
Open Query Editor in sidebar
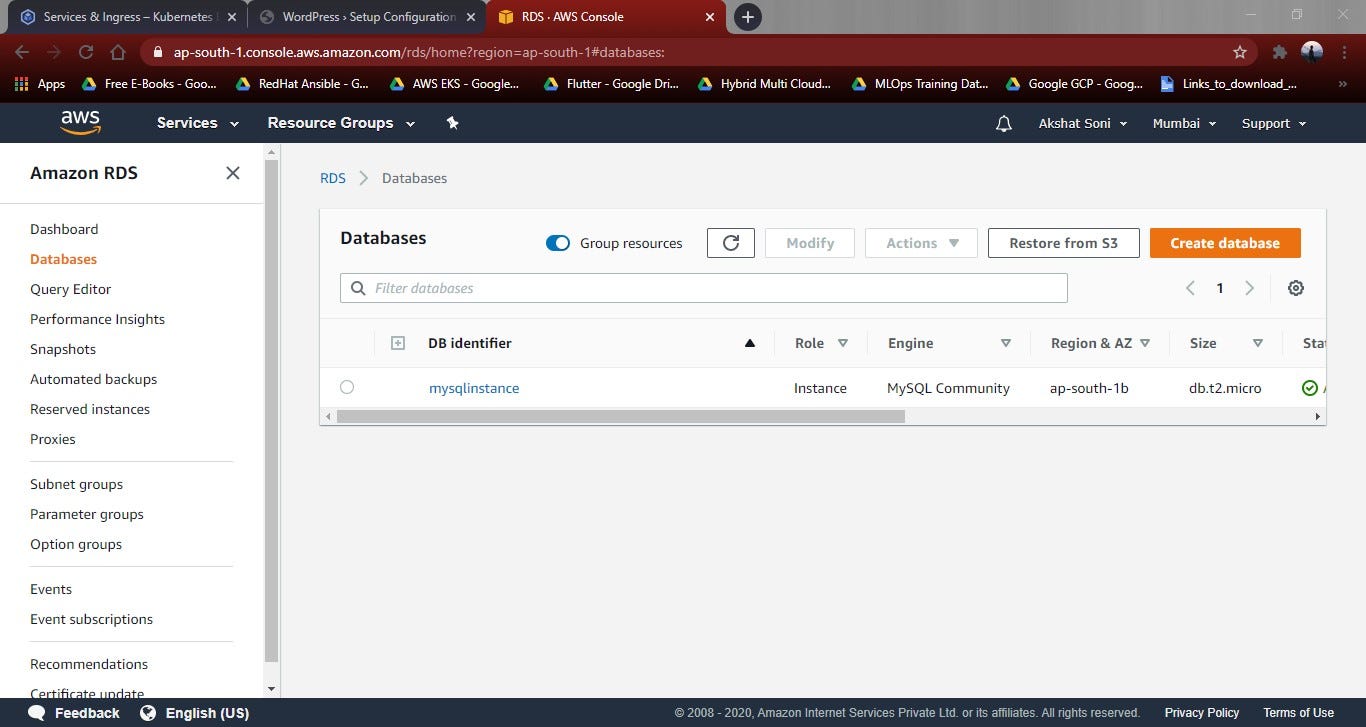point(71,289)
